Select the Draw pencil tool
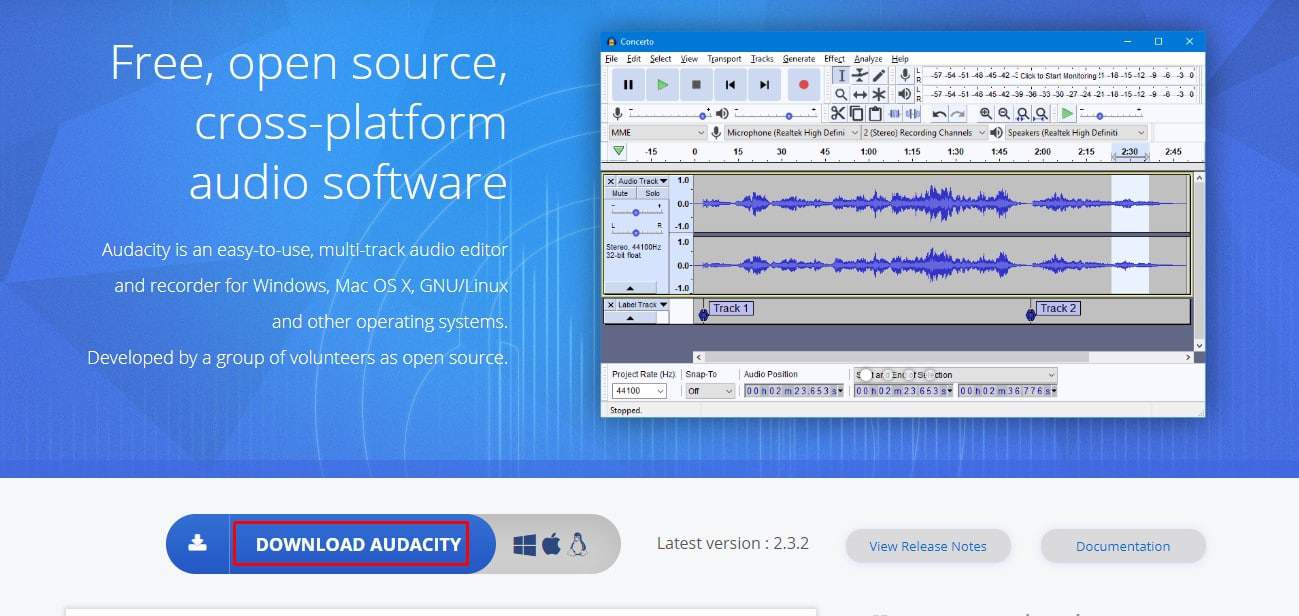The width and height of the screenshot is (1299, 616). click(x=879, y=75)
